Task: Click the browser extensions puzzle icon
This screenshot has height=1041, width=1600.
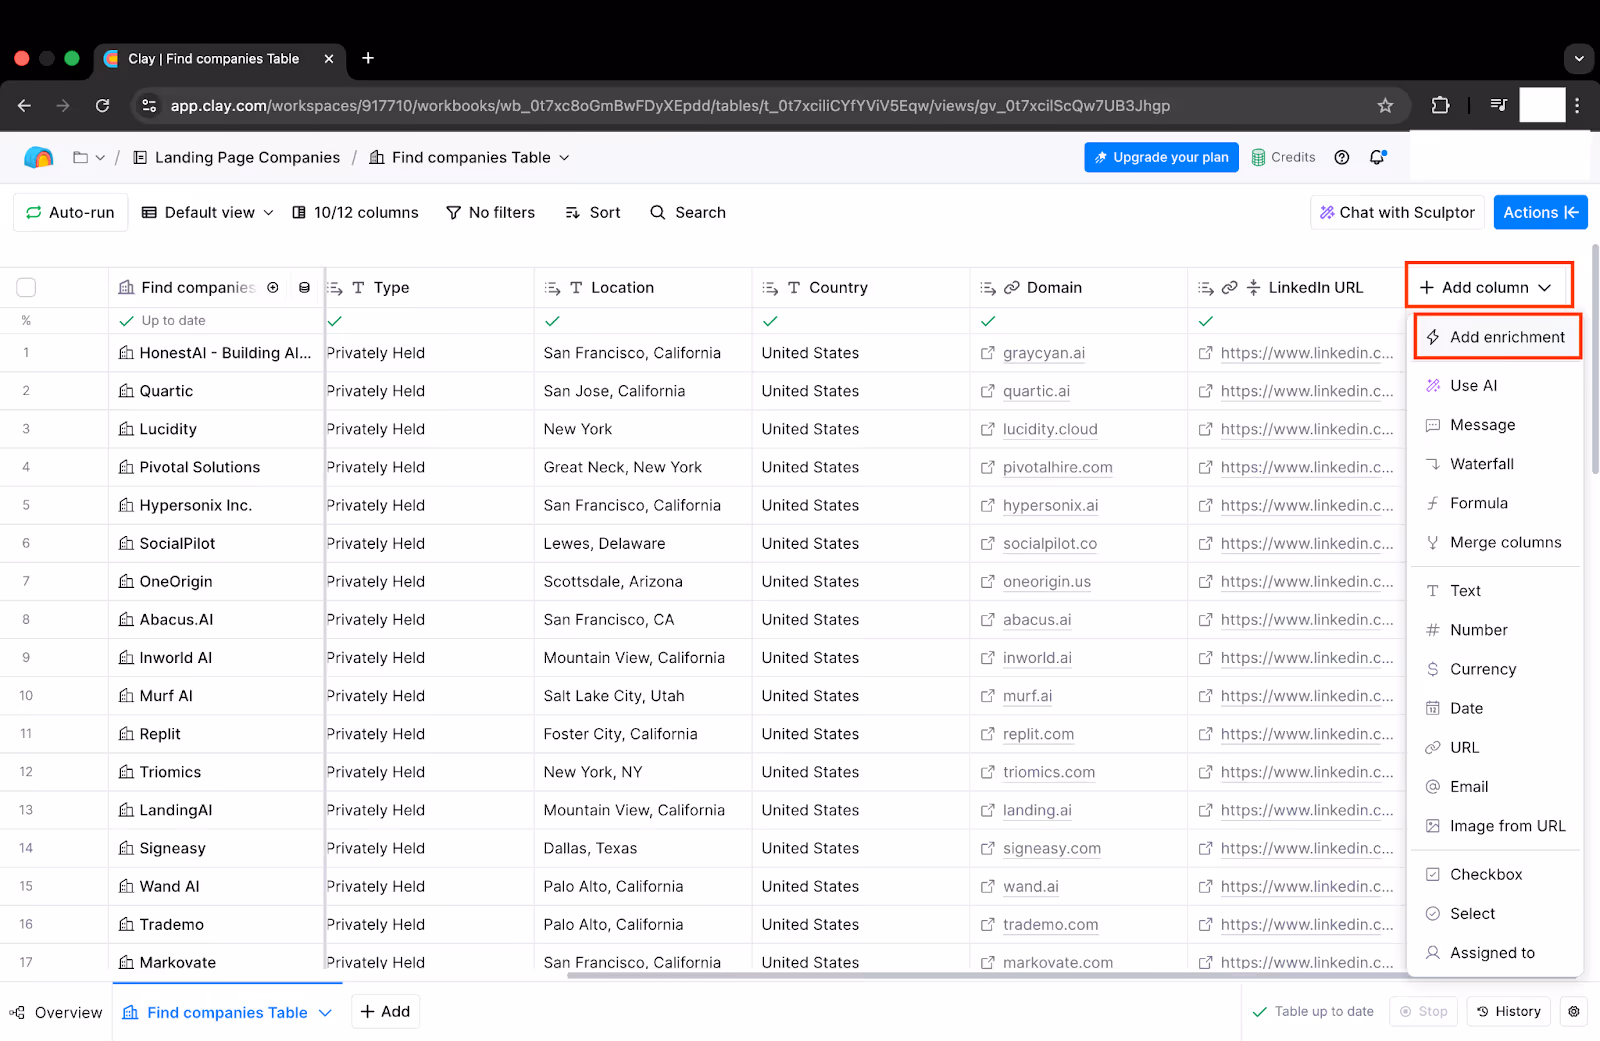Action: (x=1440, y=105)
